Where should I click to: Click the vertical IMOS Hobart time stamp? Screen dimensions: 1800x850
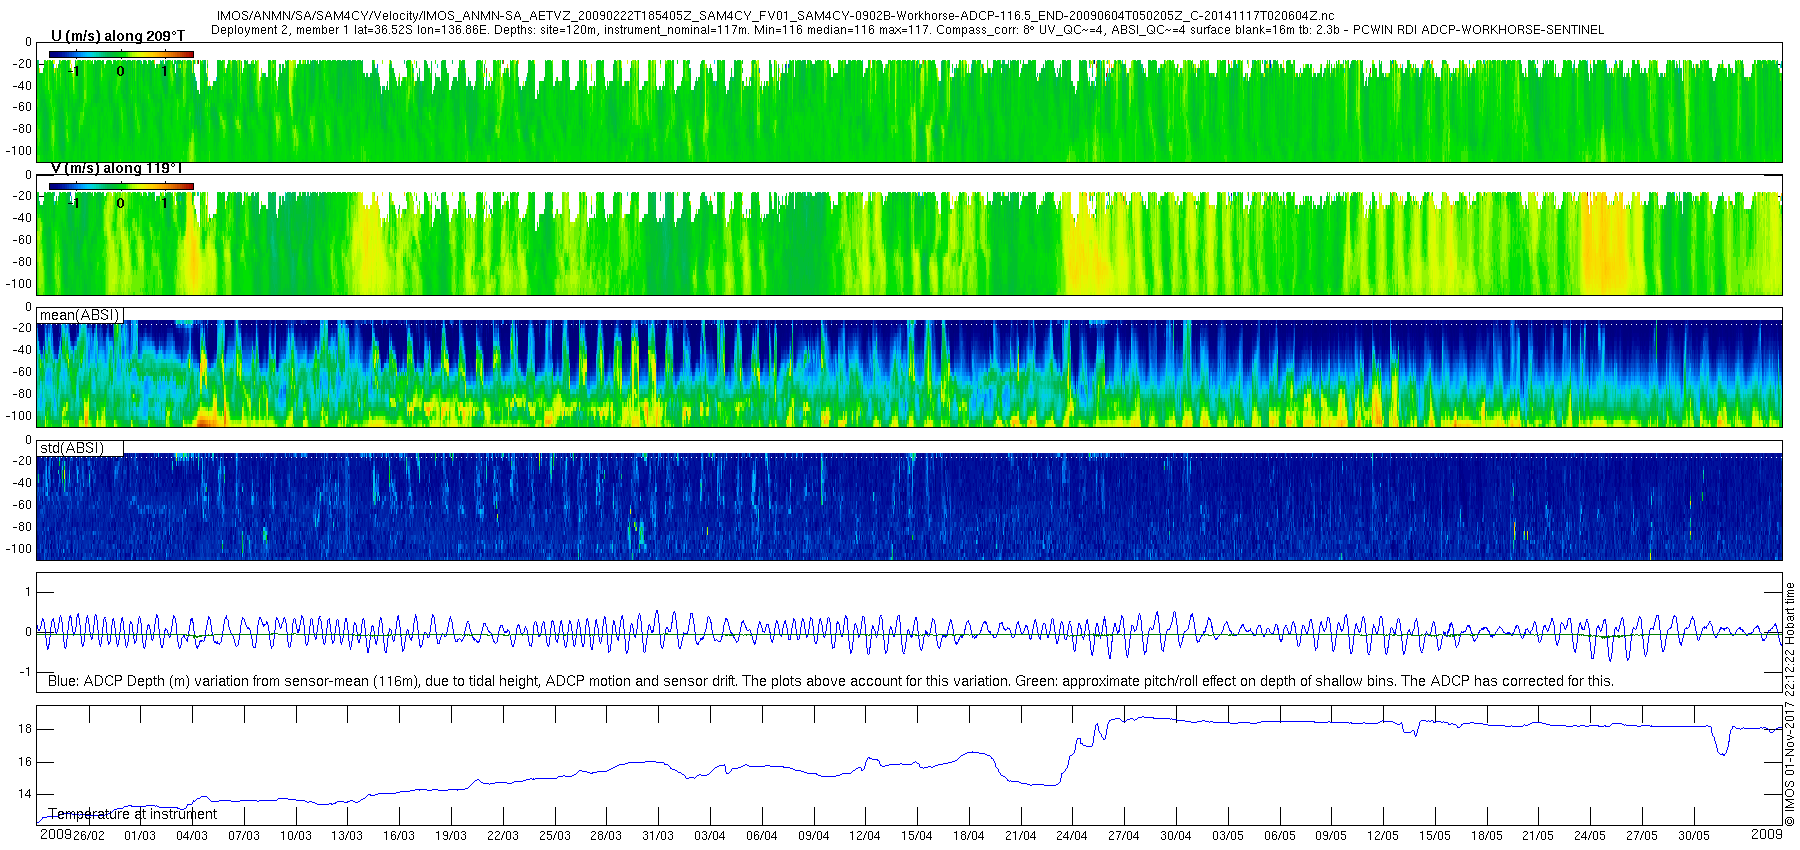pos(1789,704)
